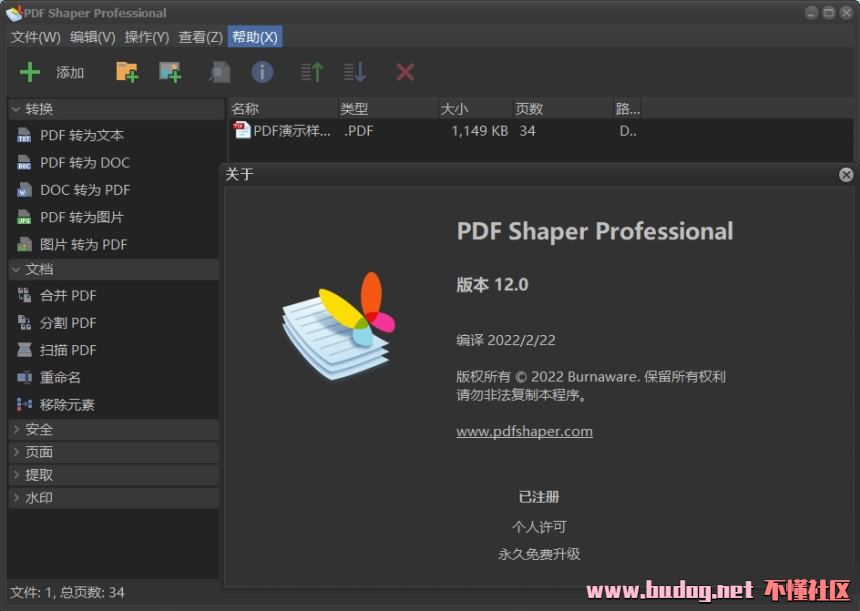Click the 合并 PDF merge icon
This screenshot has height=611, width=860.
24,295
